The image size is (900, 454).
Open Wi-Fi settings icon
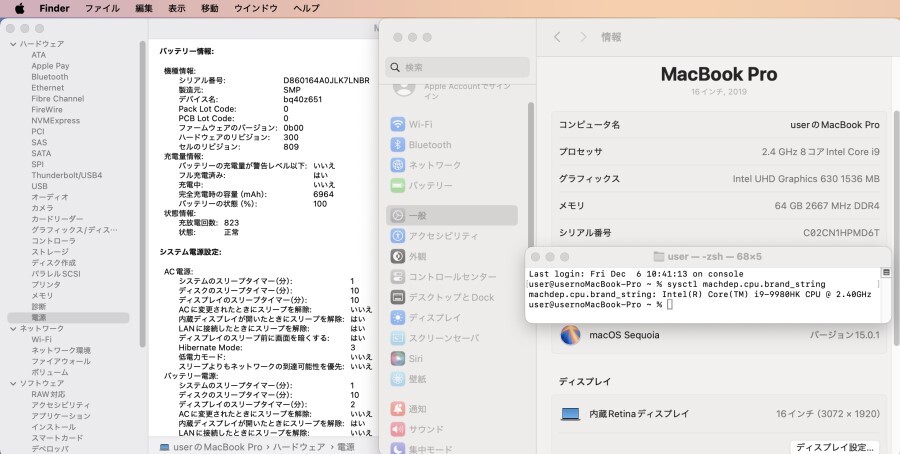coord(398,125)
